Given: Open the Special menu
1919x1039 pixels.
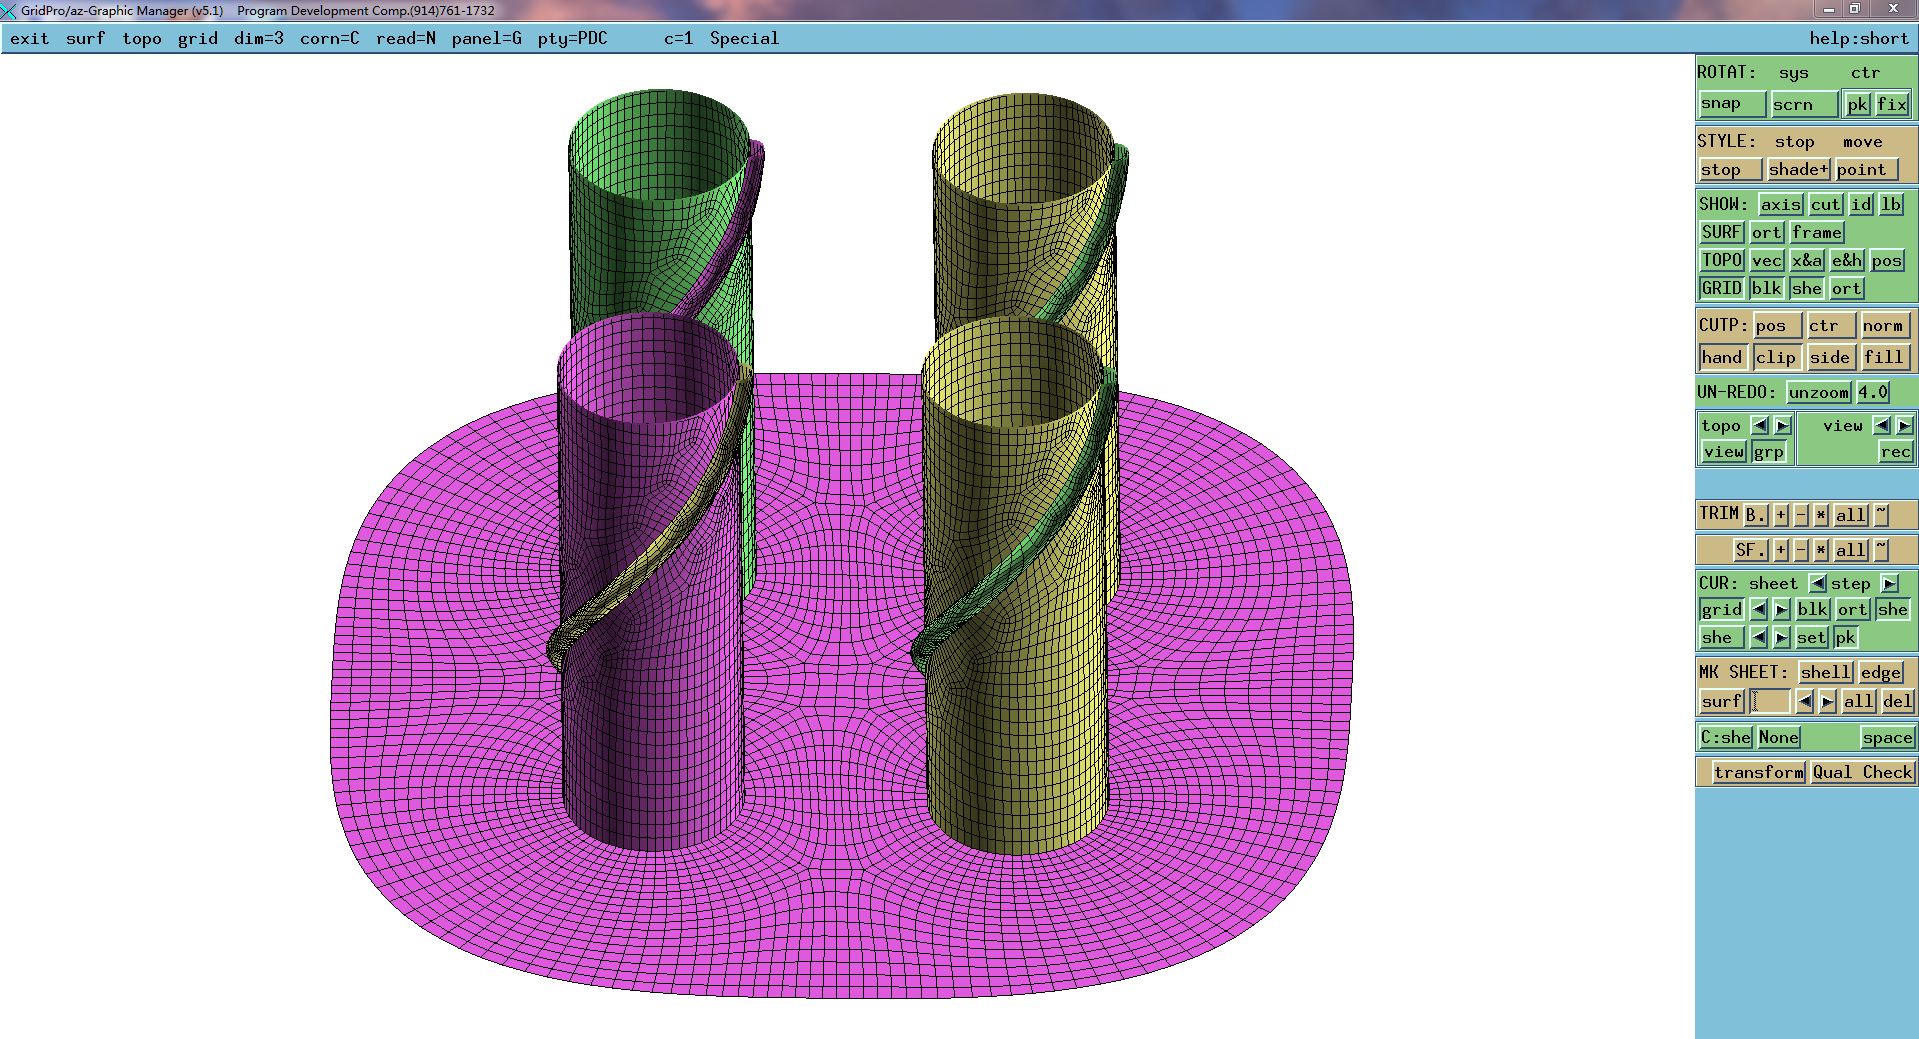Looking at the screenshot, I should [x=744, y=38].
